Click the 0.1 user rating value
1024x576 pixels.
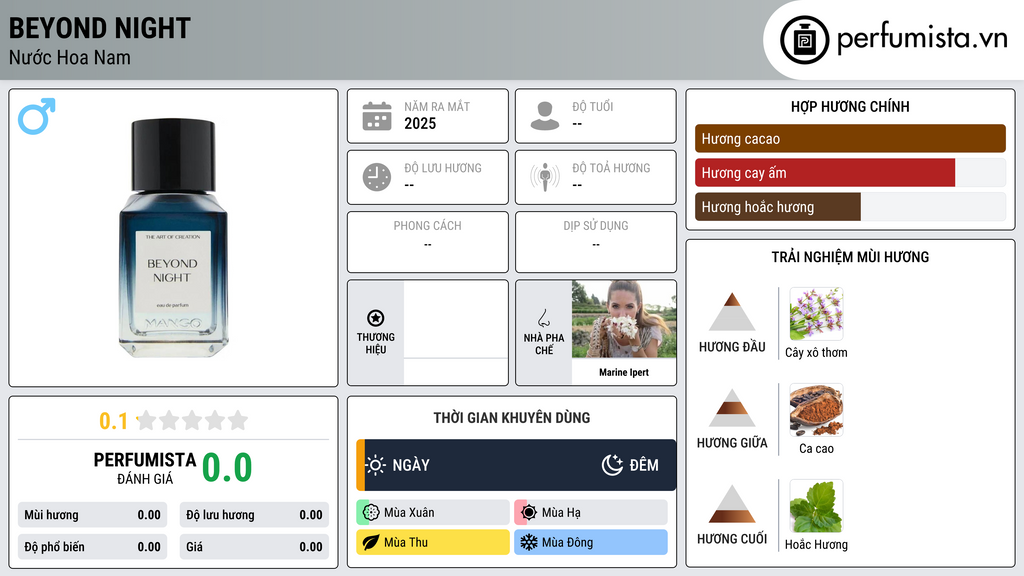[x=114, y=421]
